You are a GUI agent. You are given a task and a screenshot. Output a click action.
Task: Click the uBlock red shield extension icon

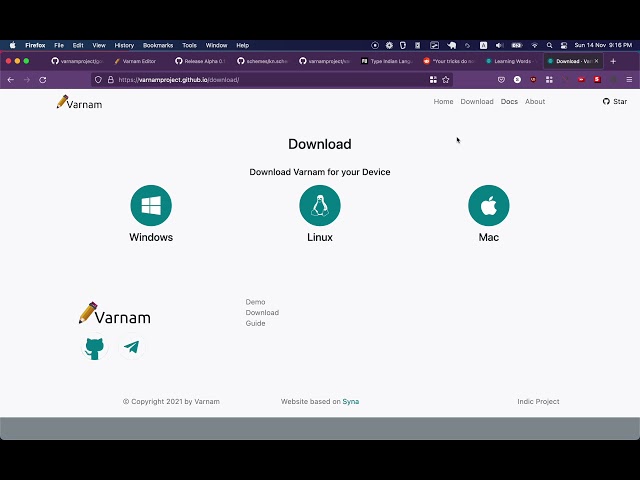(533, 80)
